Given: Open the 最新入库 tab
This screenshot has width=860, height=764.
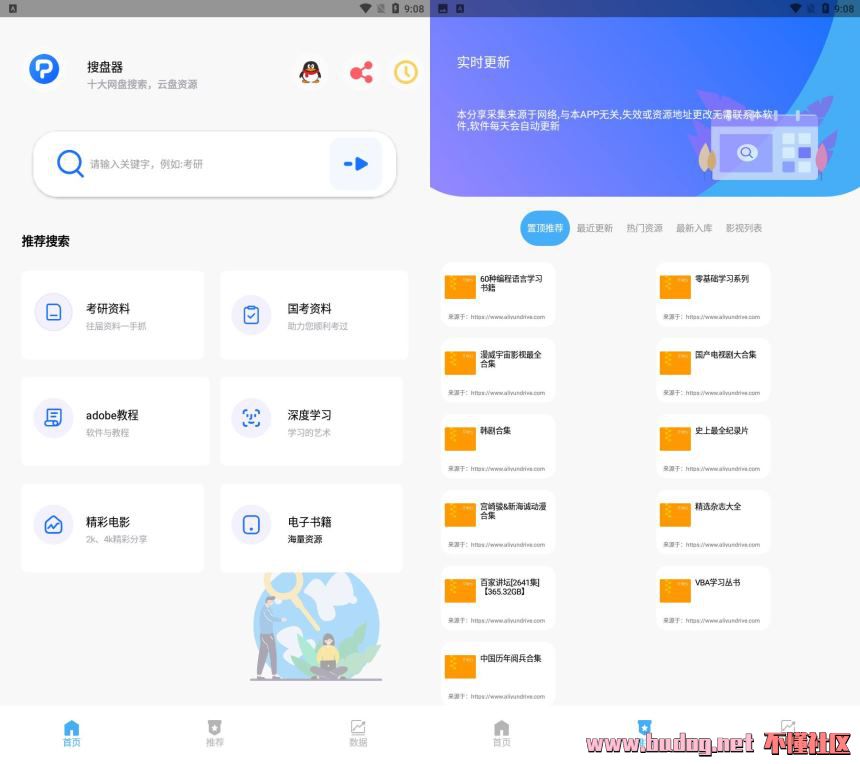Looking at the screenshot, I should tap(694, 228).
